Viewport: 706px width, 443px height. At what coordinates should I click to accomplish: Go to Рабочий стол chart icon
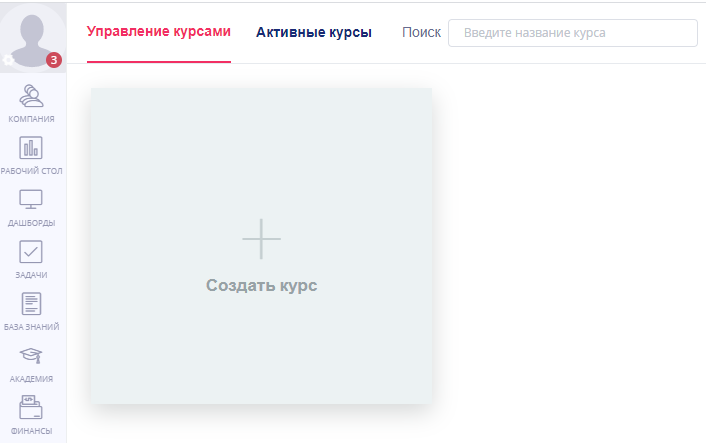click(31, 148)
